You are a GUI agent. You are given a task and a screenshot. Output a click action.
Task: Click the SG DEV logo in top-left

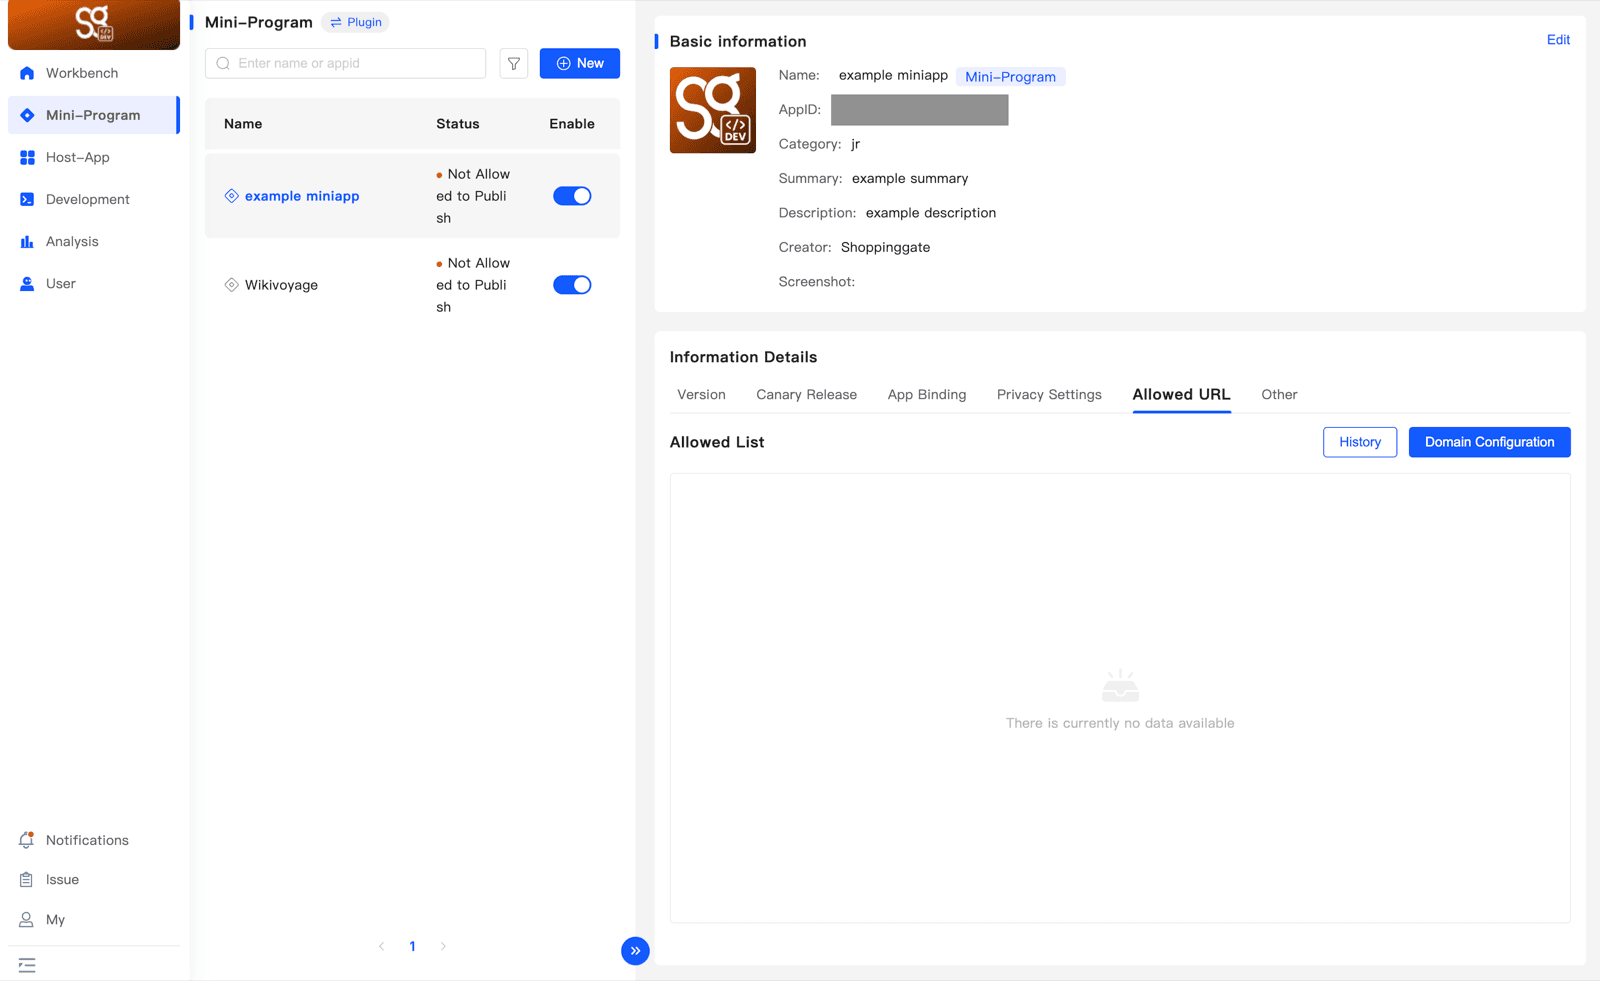pos(94,24)
